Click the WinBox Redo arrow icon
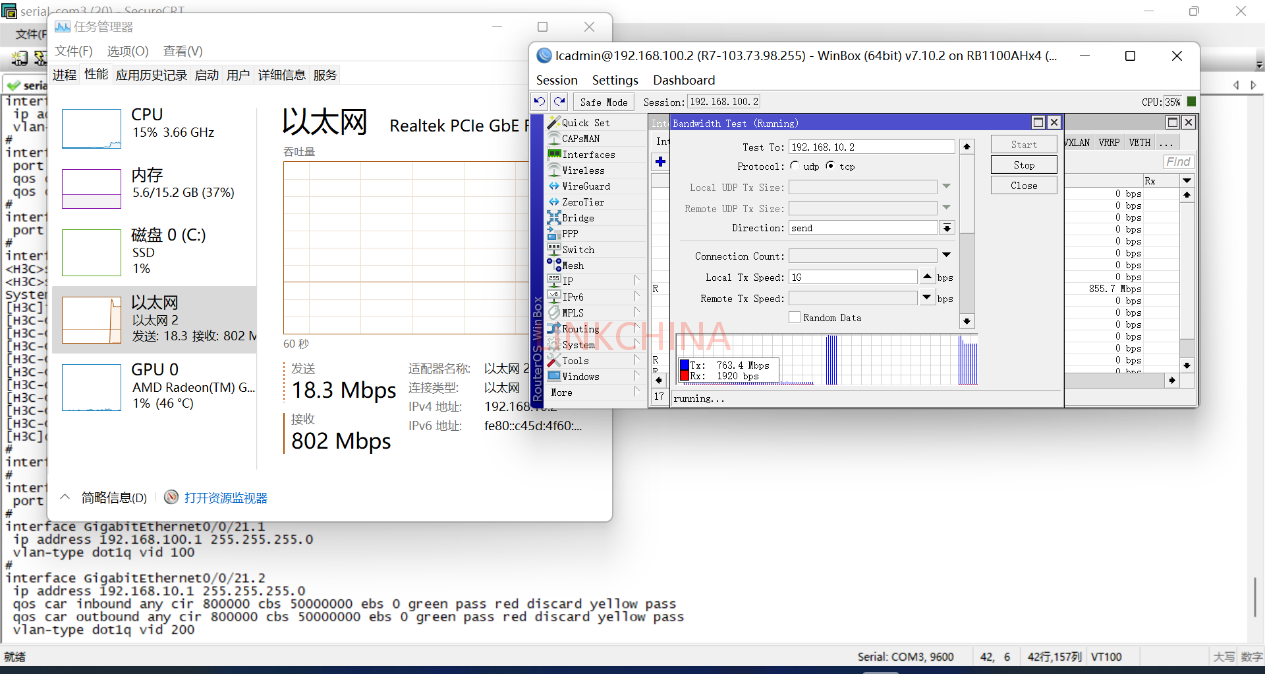Image resolution: width=1265 pixels, height=674 pixels. [559, 102]
